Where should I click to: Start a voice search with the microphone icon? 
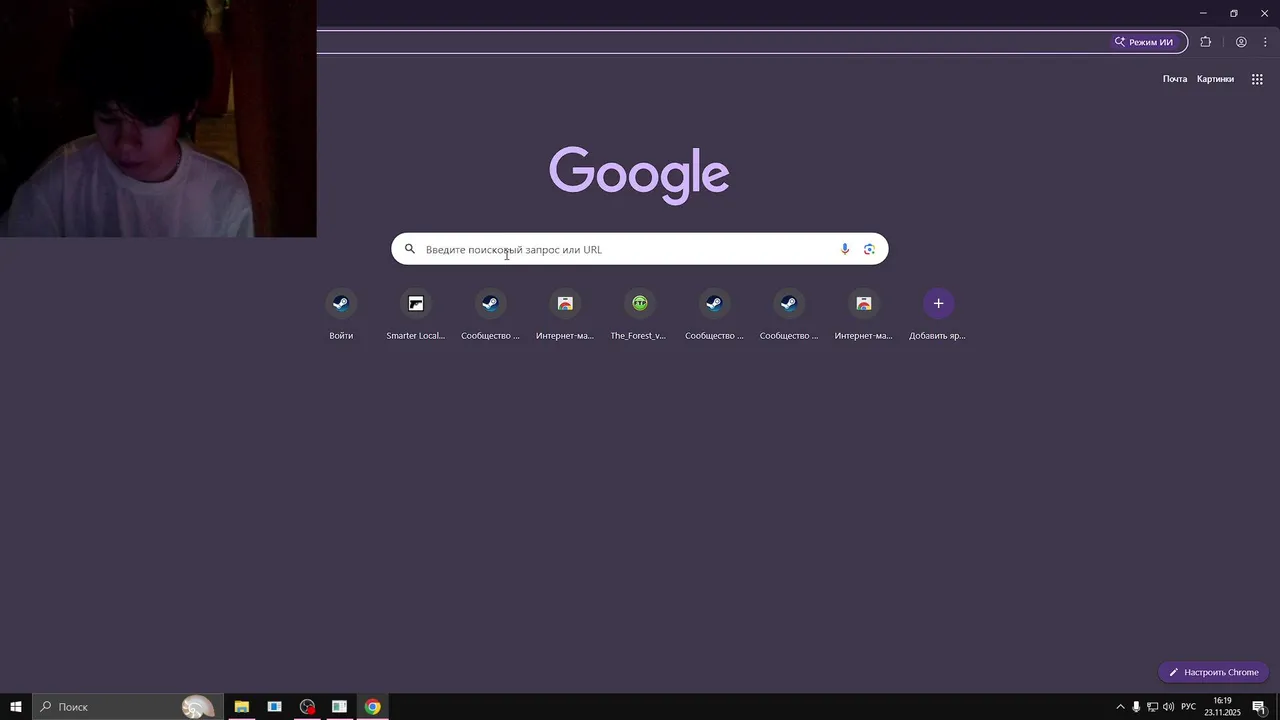pos(845,249)
